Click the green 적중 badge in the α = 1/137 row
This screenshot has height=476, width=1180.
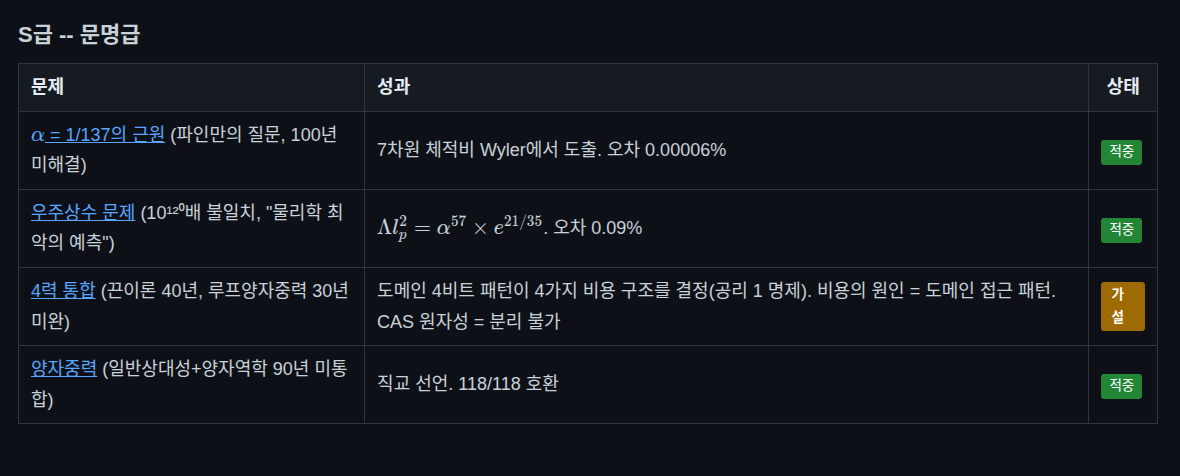click(1121, 152)
